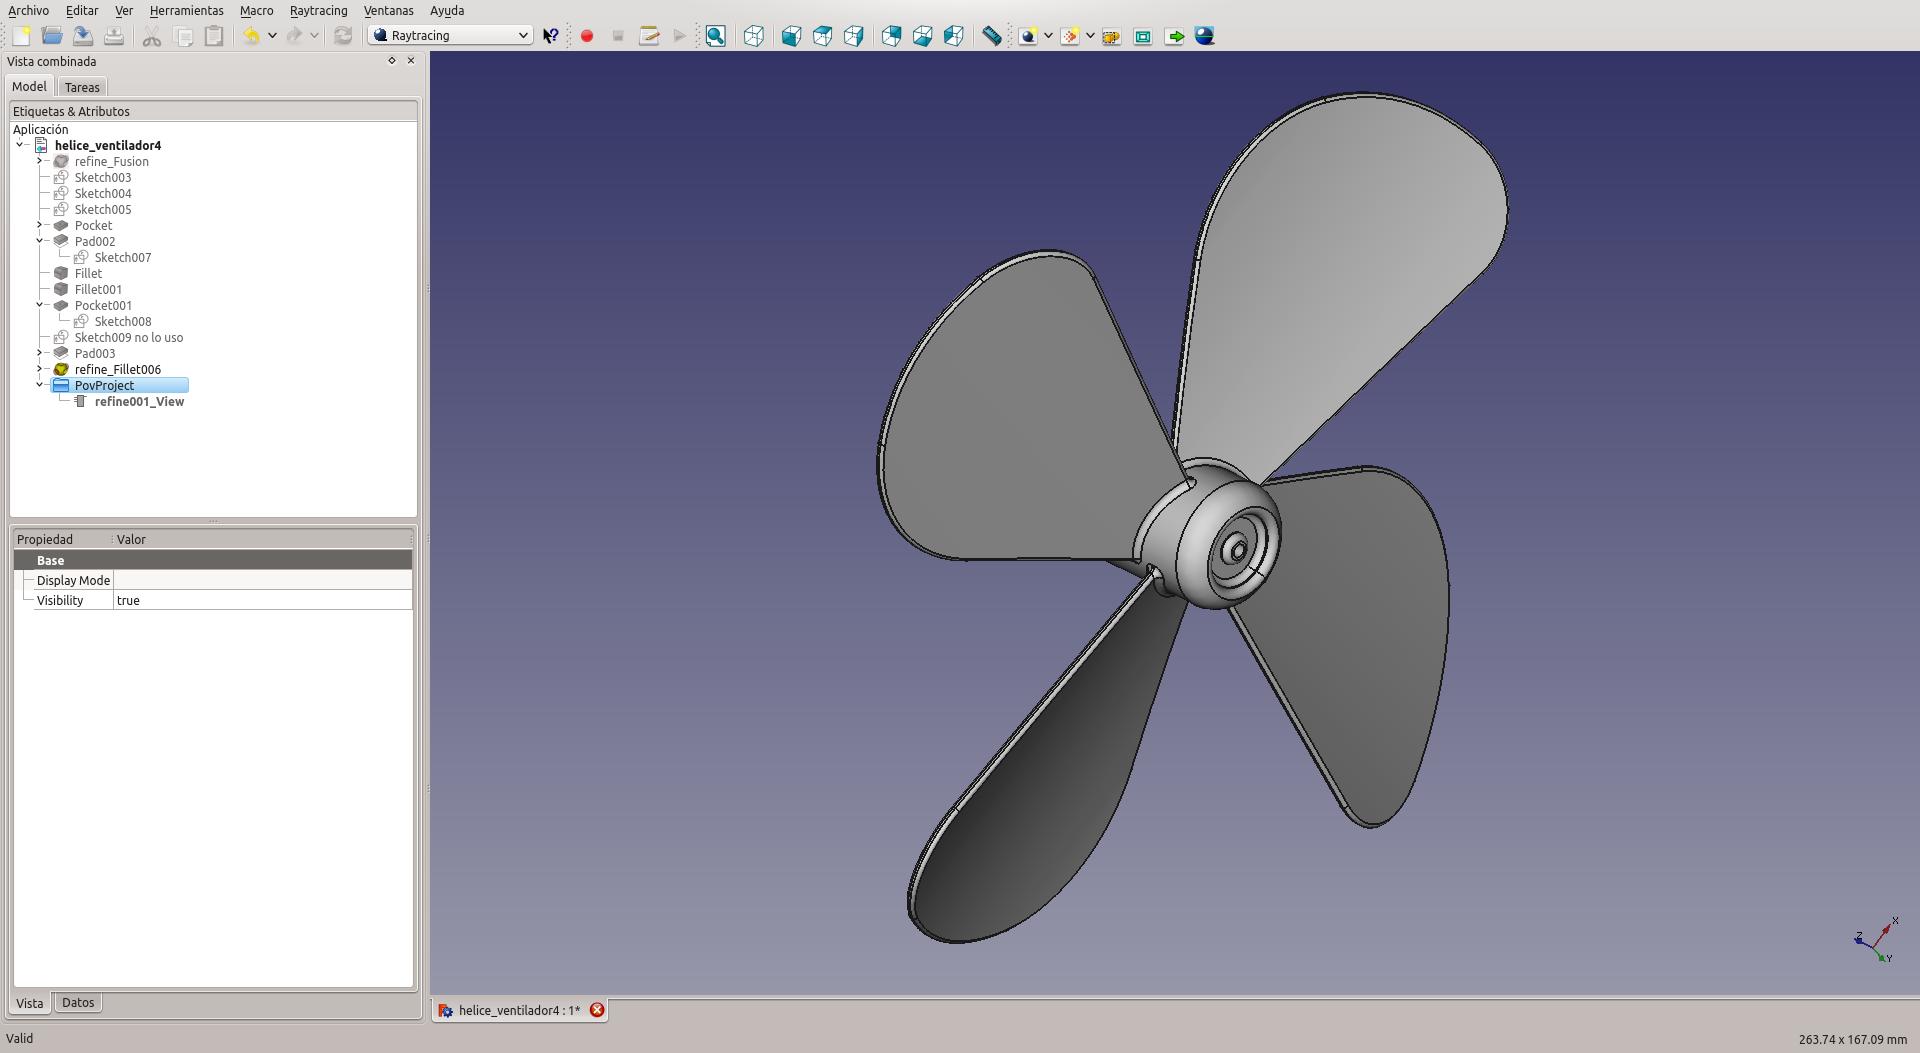Screen dimensions: 1920x1053
Task: Click the Display Mode property value field
Action: click(x=262, y=580)
